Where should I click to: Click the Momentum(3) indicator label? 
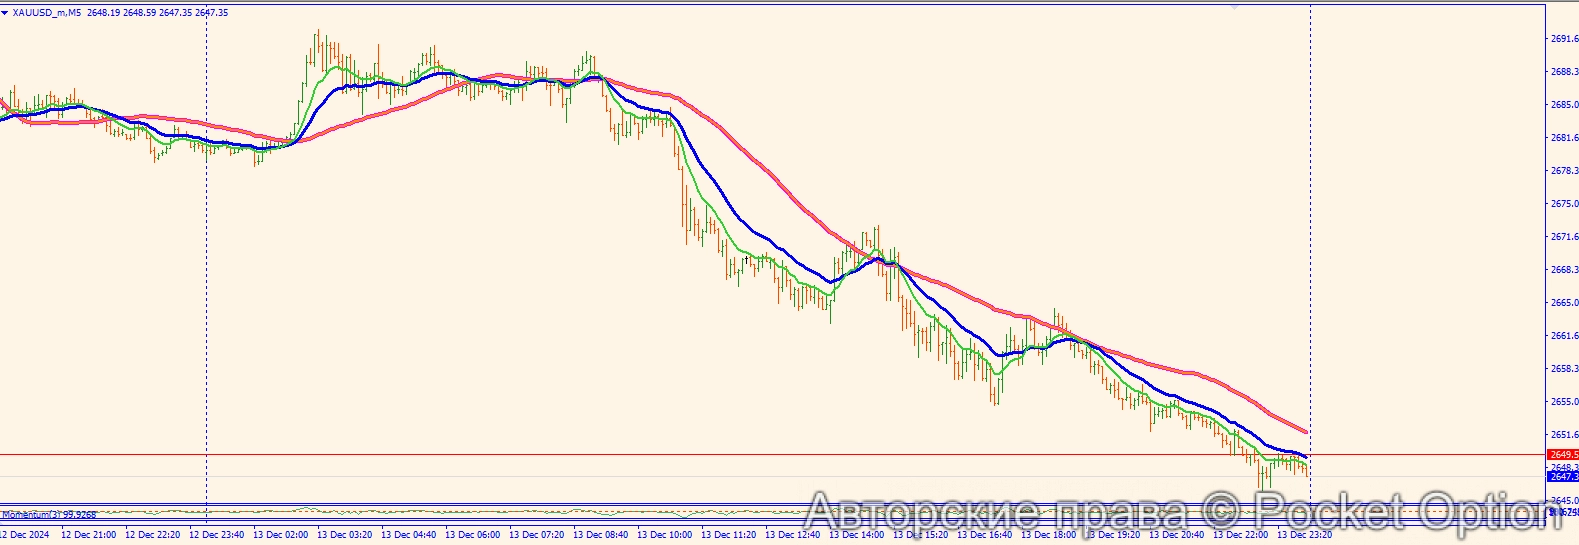pos(49,515)
